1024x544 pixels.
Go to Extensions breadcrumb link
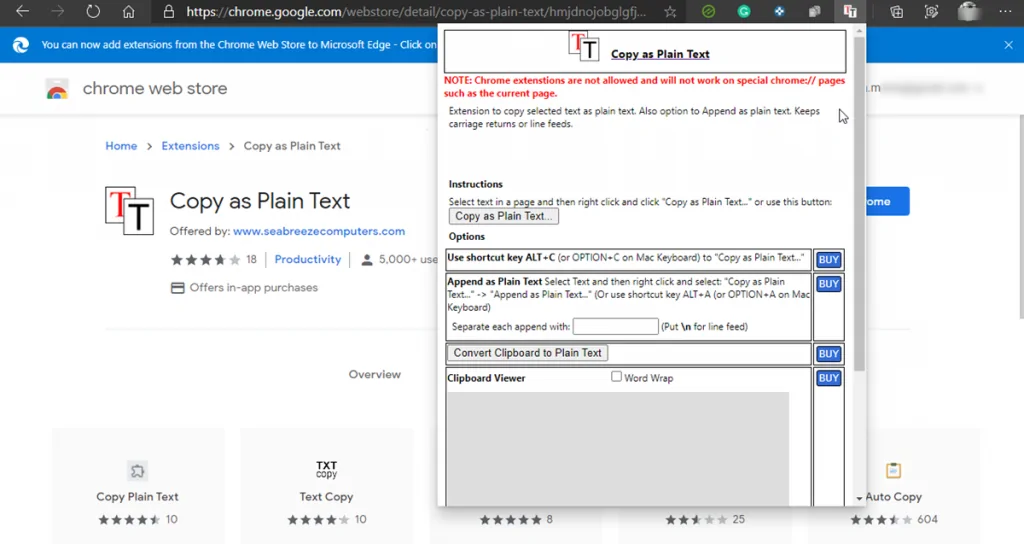pyautogui.click(x=191, y=146)
